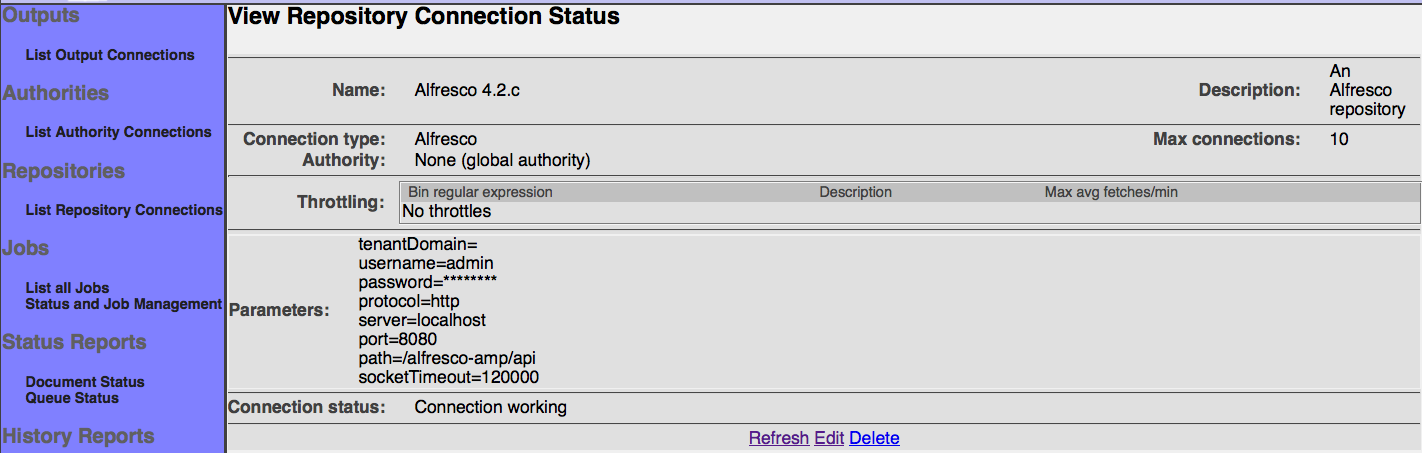Open List Authority Connections link
1422x453 pixels.
(x=118, y=132)
